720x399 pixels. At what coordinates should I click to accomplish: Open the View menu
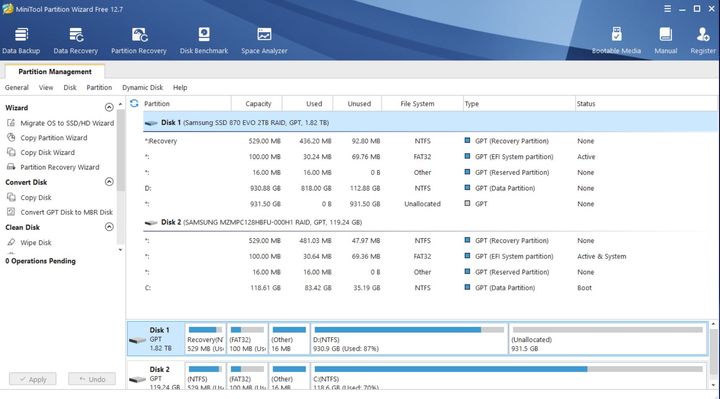coord(46,87)
